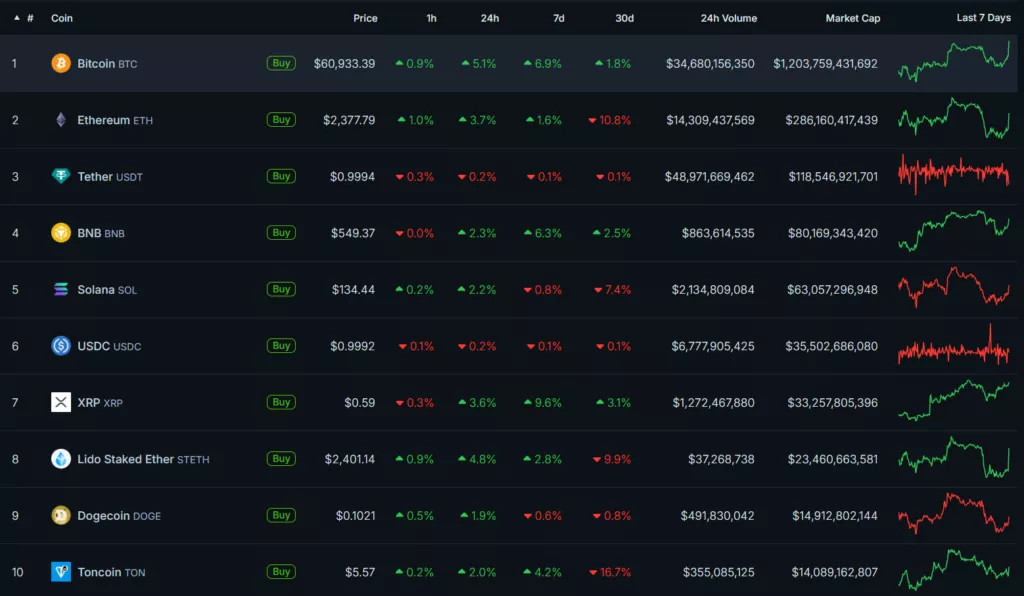This screenshot has height=596, width=1024.
Task: Click the Toncoin blue logo icon
Action: [x=61, y=572]
